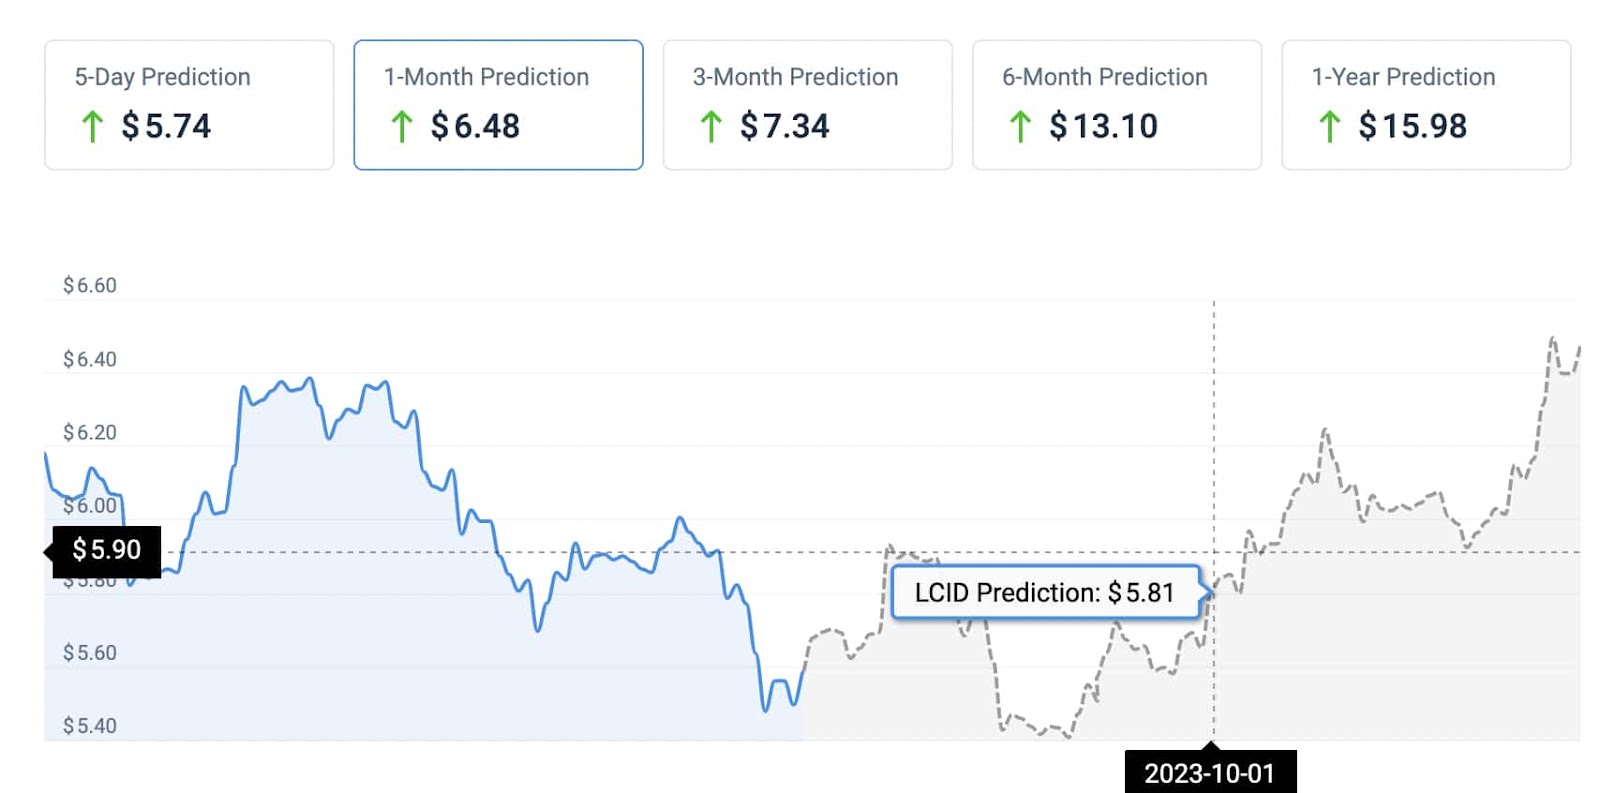
Task: Click the $5.60 y-axis label
Action: click(x=90, y=653)
